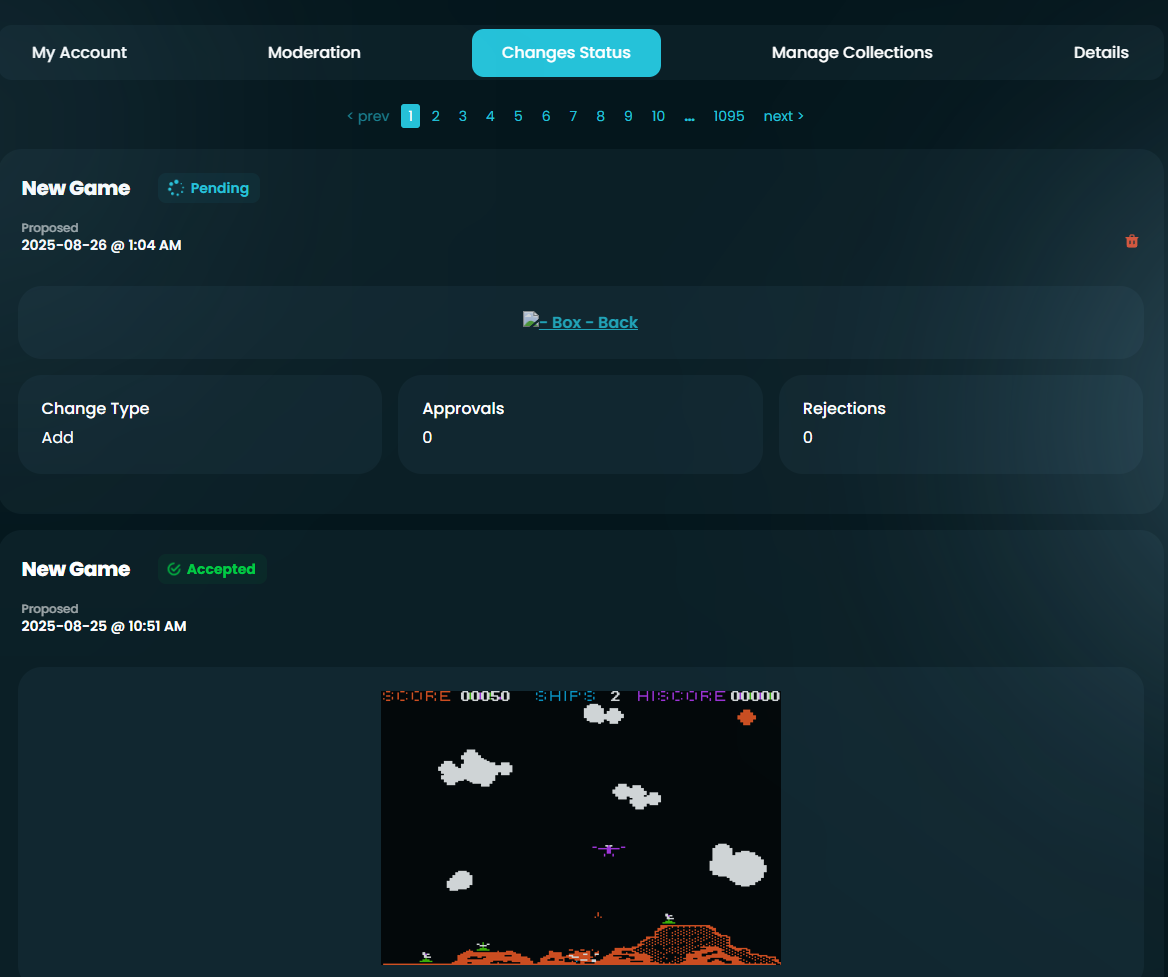Jump to page 2
This screenshot has width=1168, height=977.
[x=436, y=116]
